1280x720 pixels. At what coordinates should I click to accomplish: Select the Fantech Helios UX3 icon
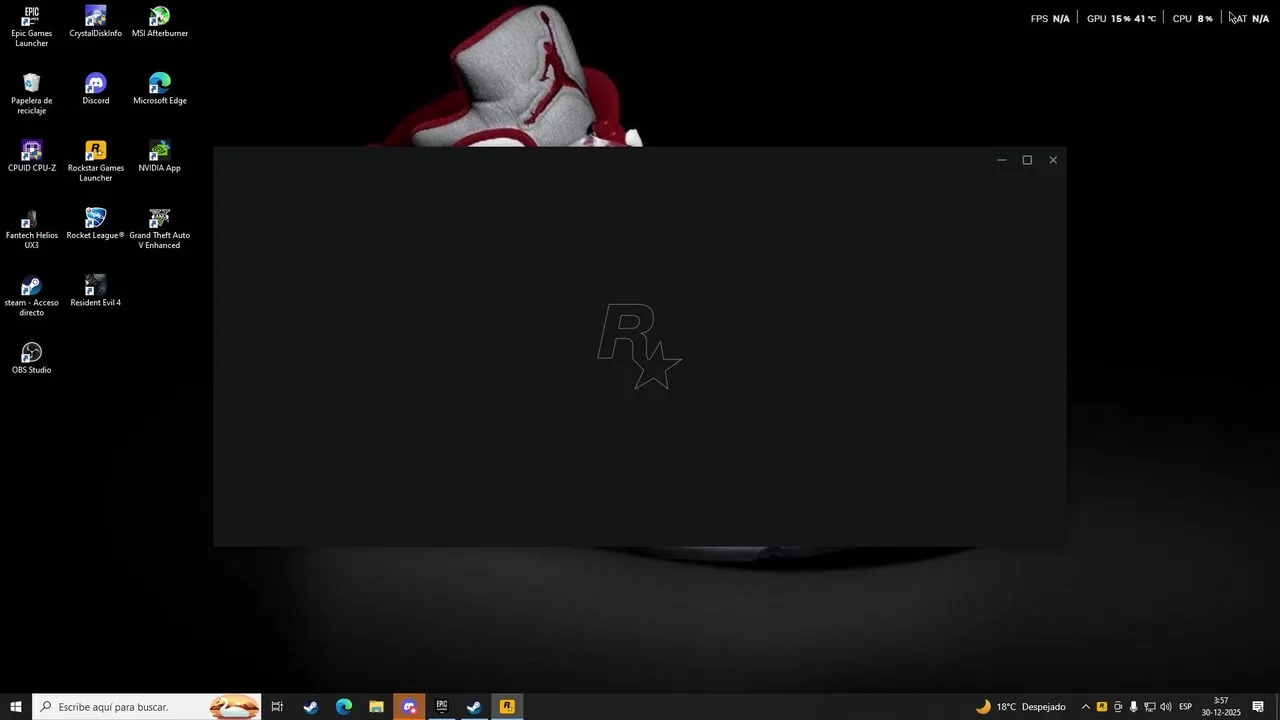click(x=32, y=229)
